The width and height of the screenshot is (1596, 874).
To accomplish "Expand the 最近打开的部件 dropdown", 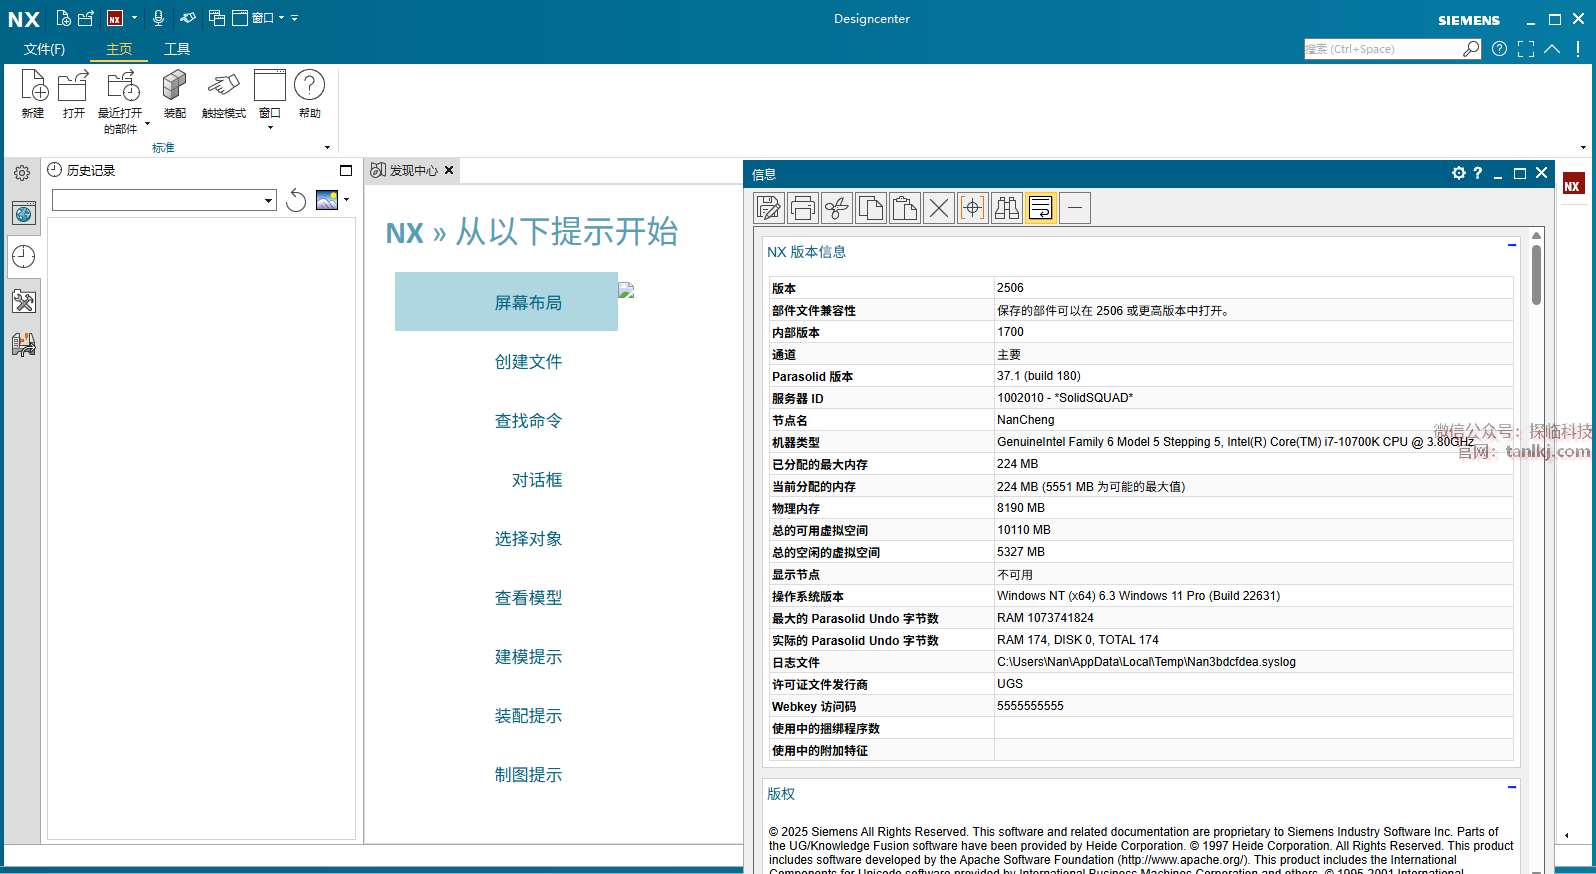I will coord(146,124).
